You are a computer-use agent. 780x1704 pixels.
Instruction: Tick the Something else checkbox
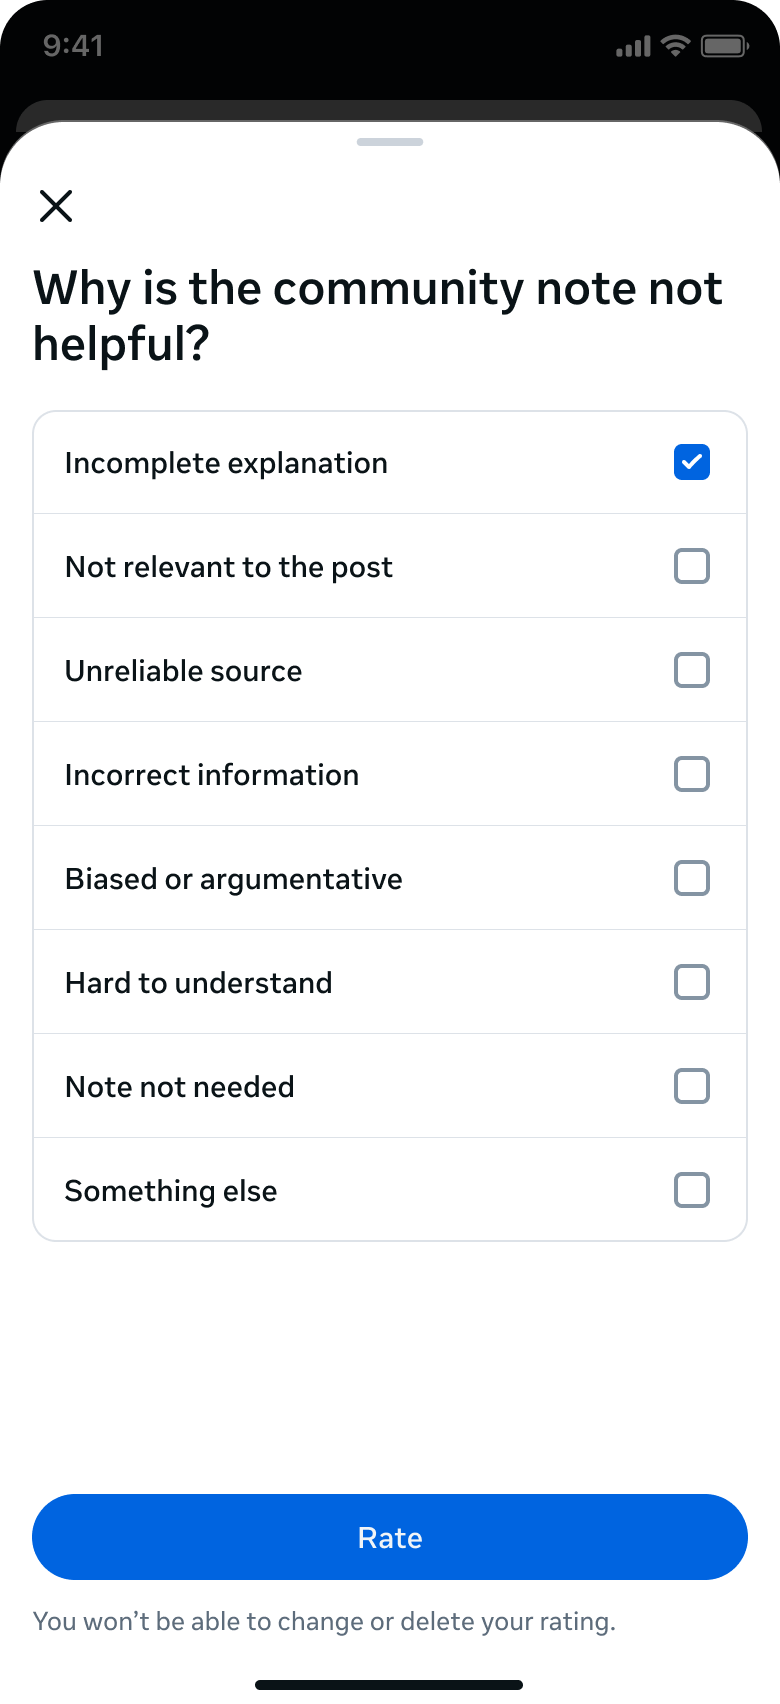click(692, 1191)
